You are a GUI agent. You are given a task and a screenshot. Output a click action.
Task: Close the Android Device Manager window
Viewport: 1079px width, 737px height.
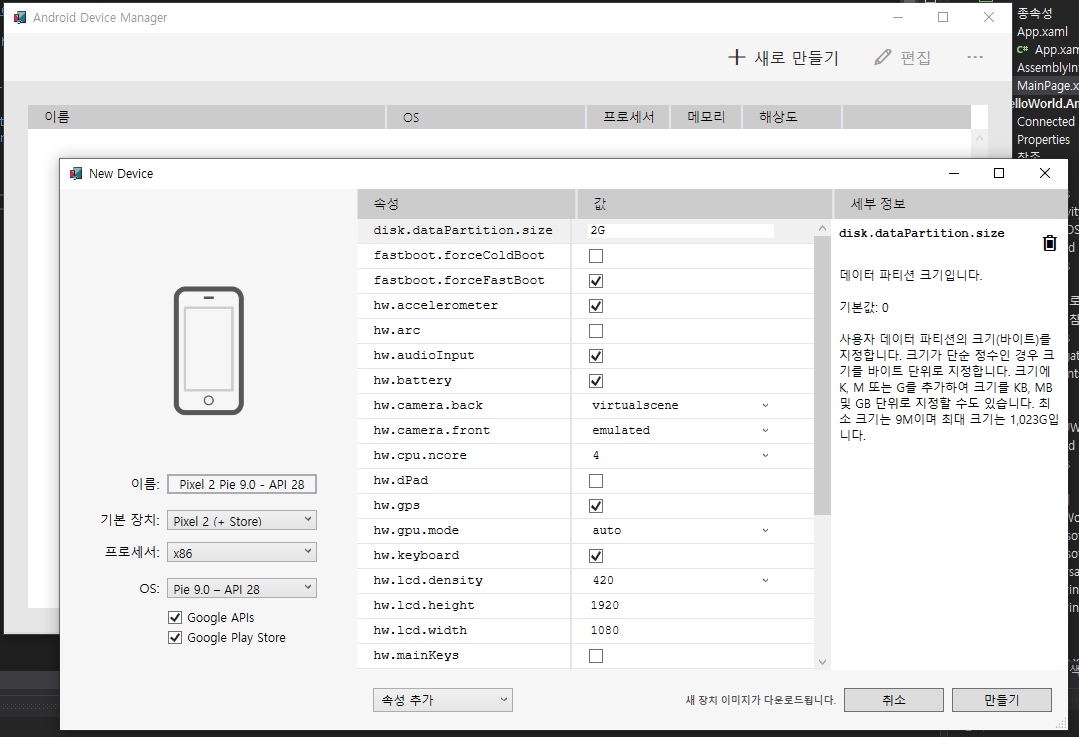point(989,17)
